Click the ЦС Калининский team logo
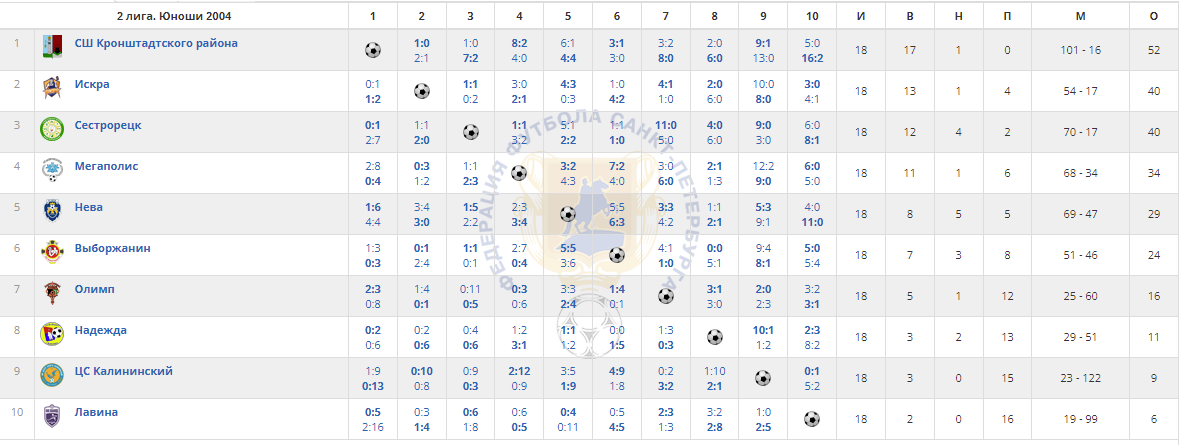Viewport: 1180px width, 445px height. click(51, 374)
